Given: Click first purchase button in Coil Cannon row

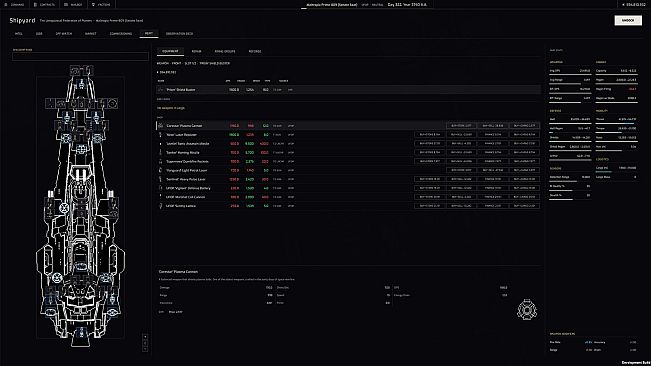Looking at the screenshot, I should 430,197.
